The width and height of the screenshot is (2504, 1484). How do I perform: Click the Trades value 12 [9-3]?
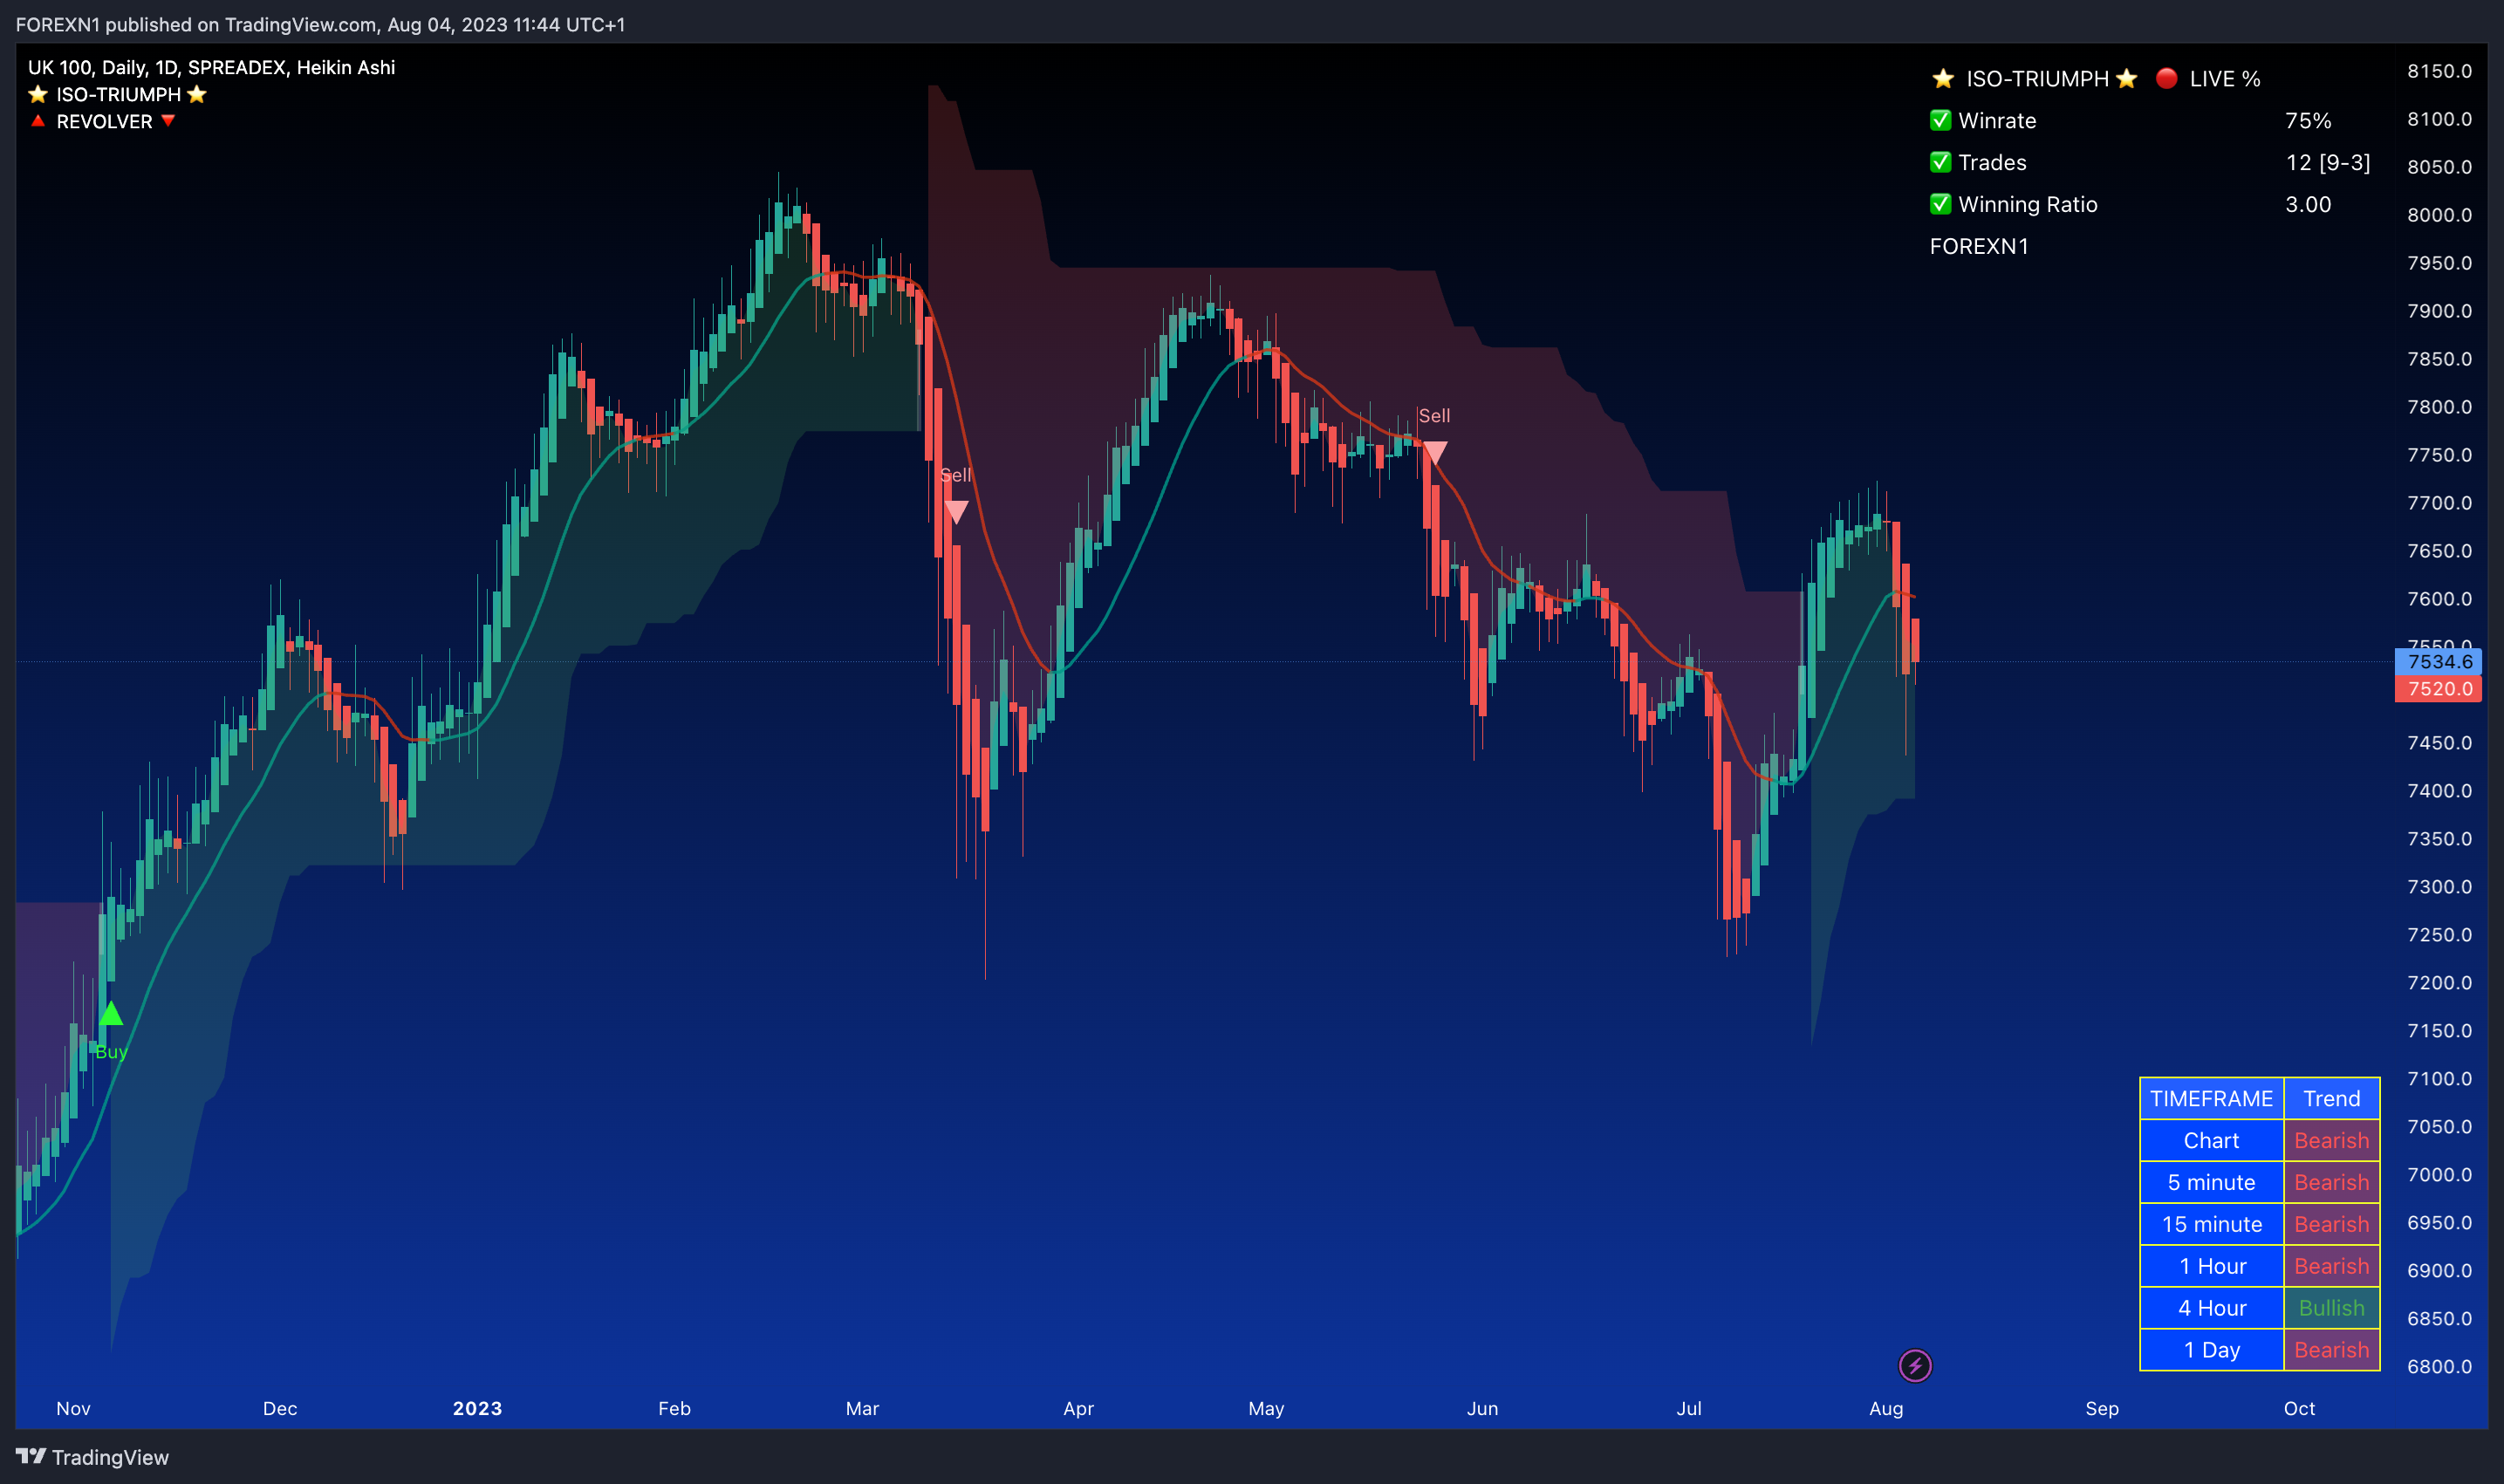coord(2328,162)
